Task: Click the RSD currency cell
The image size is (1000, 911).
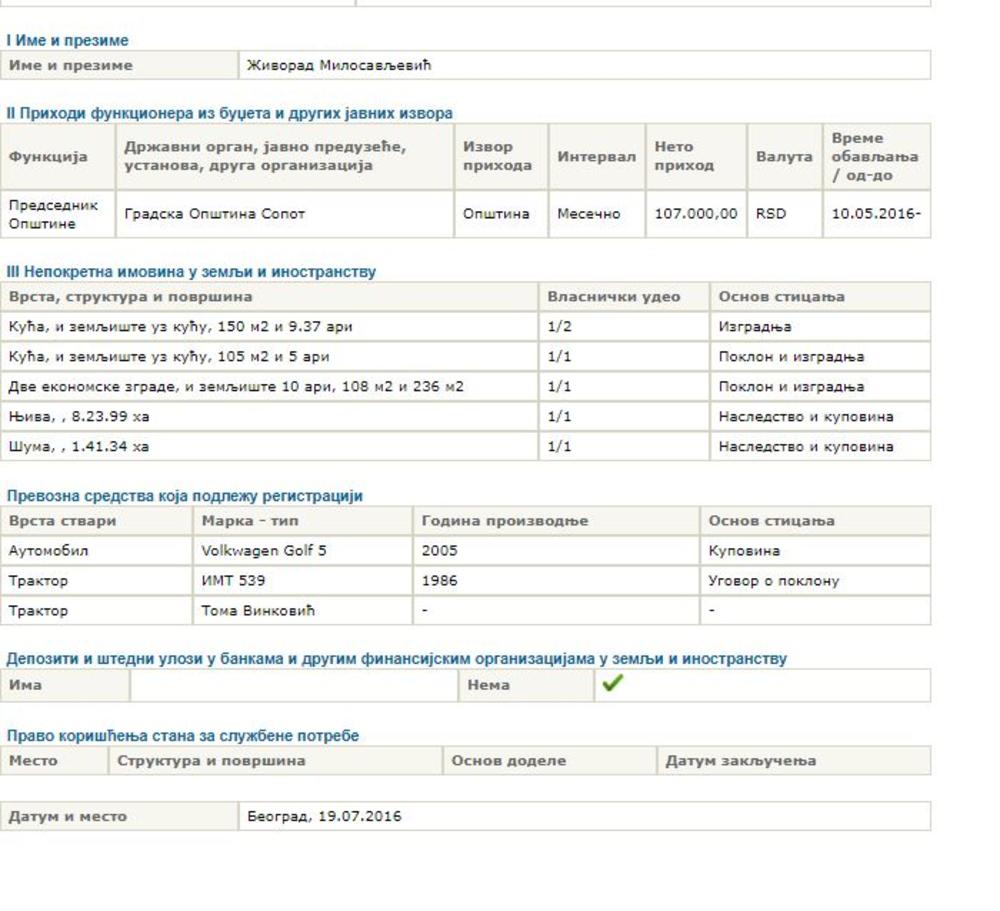Action: coord(771,214)
